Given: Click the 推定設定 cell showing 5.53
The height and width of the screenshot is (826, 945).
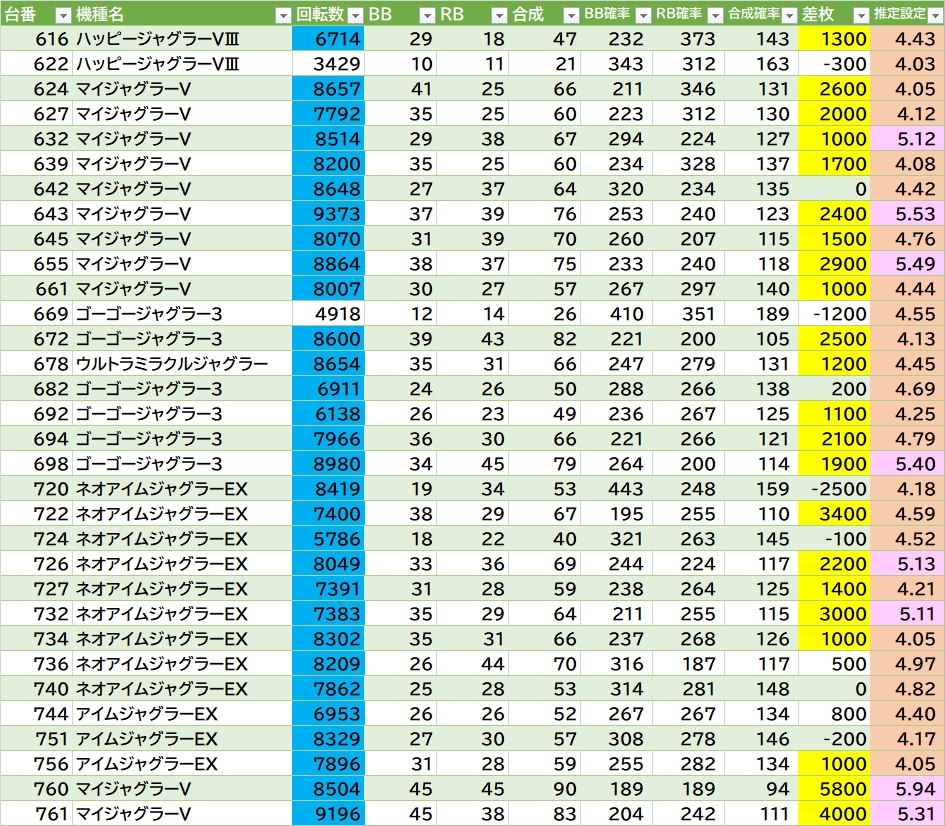Looking at the screenshot, I should 908,214.
